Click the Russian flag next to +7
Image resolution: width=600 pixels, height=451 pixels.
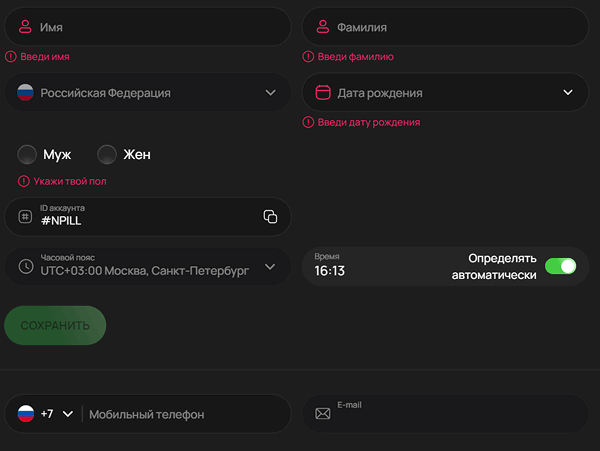click(26, 414)
